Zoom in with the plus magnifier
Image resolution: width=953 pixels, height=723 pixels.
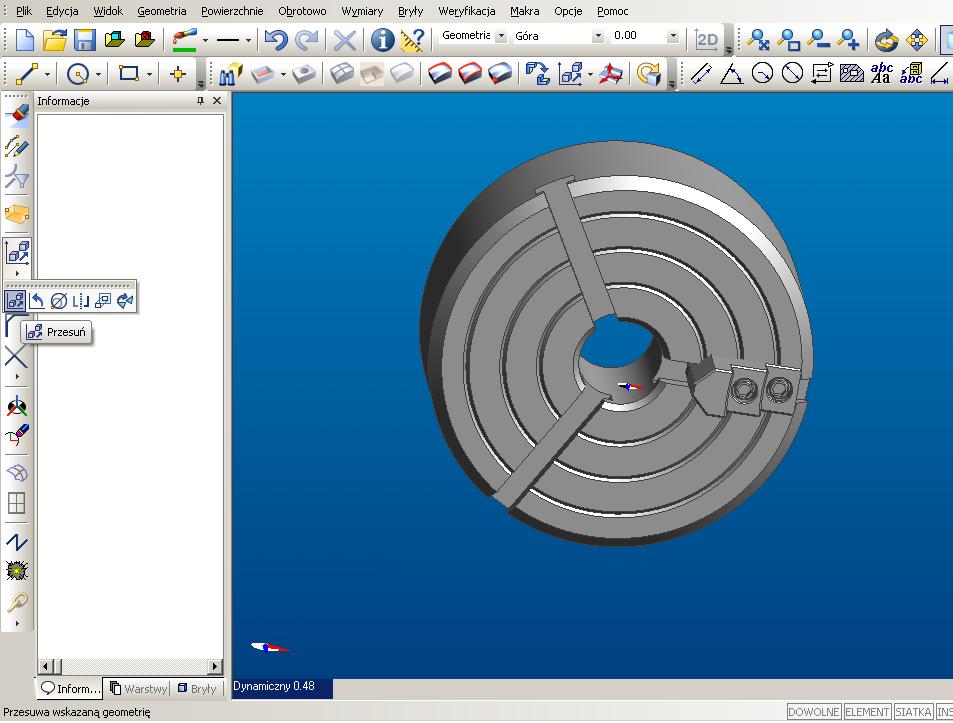[x=848, y=40]
